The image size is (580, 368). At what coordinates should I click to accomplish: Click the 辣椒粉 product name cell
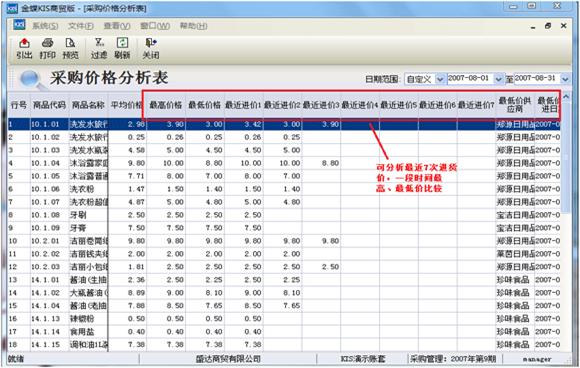[88, 318]
